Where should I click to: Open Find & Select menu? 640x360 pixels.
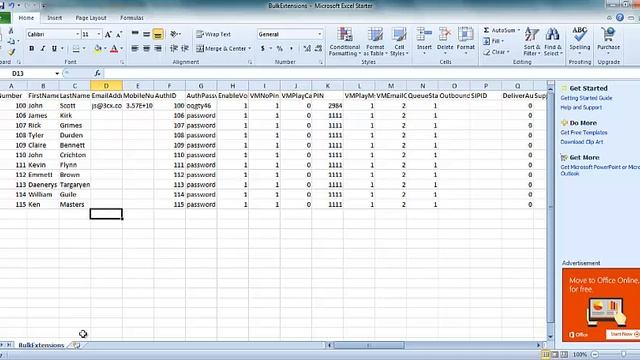(553, 42)
